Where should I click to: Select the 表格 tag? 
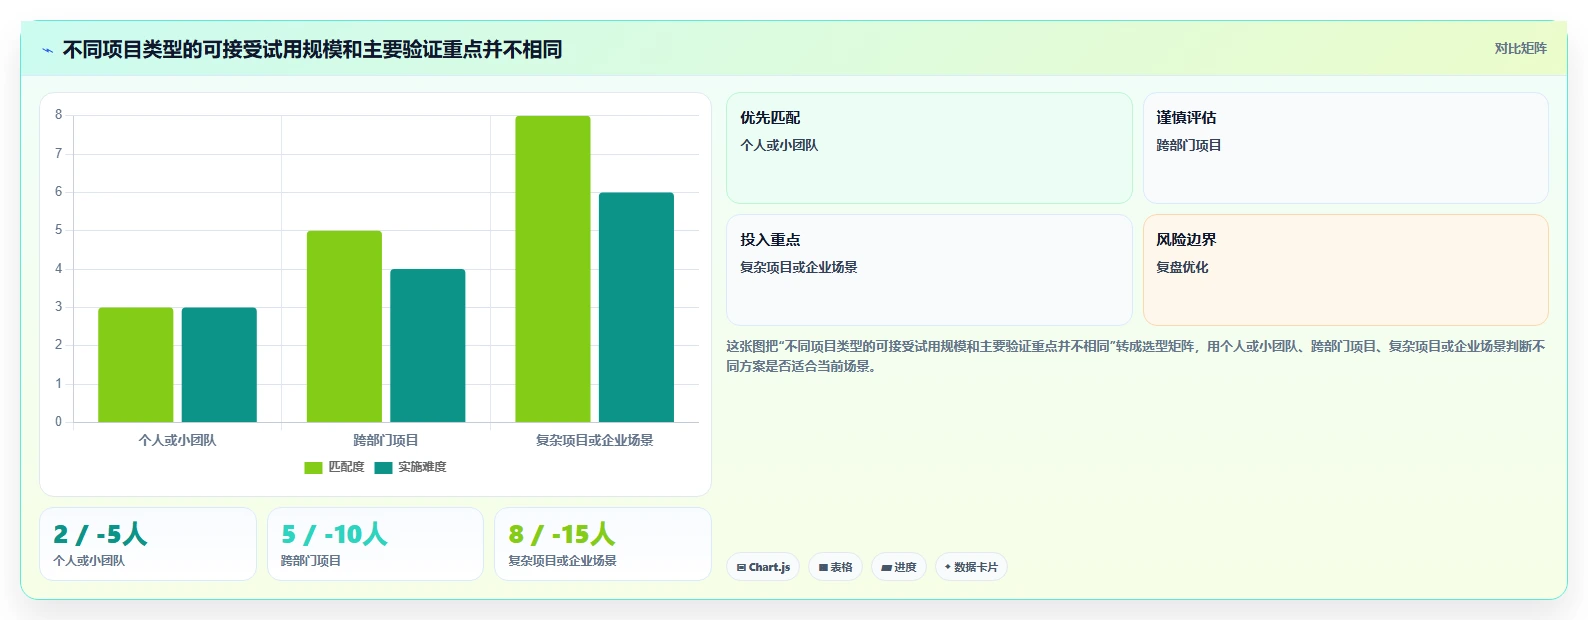835,567
